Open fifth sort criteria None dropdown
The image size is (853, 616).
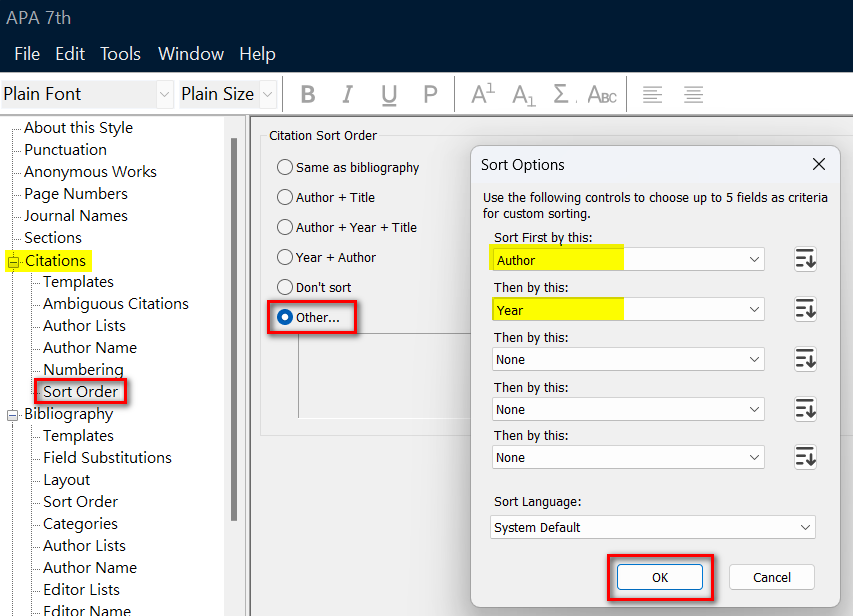[x=628, y=457]
